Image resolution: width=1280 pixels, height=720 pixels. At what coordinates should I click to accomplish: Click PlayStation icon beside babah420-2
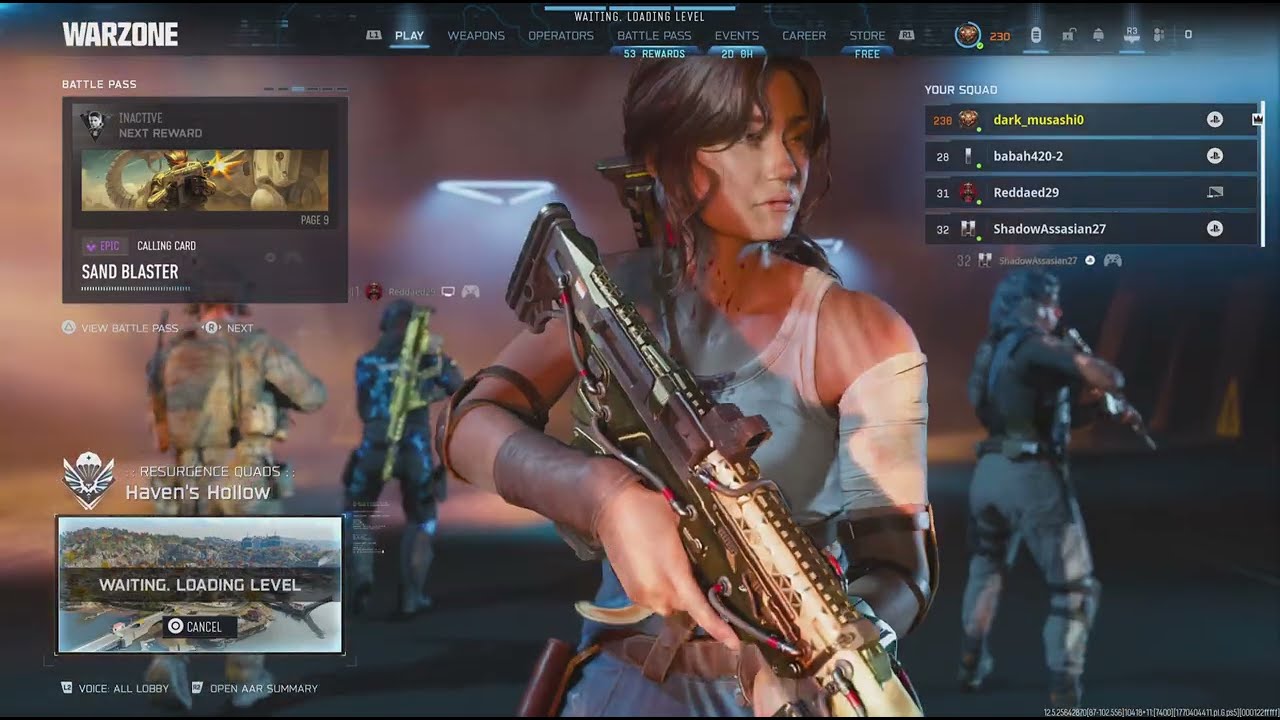(1215, 156)
